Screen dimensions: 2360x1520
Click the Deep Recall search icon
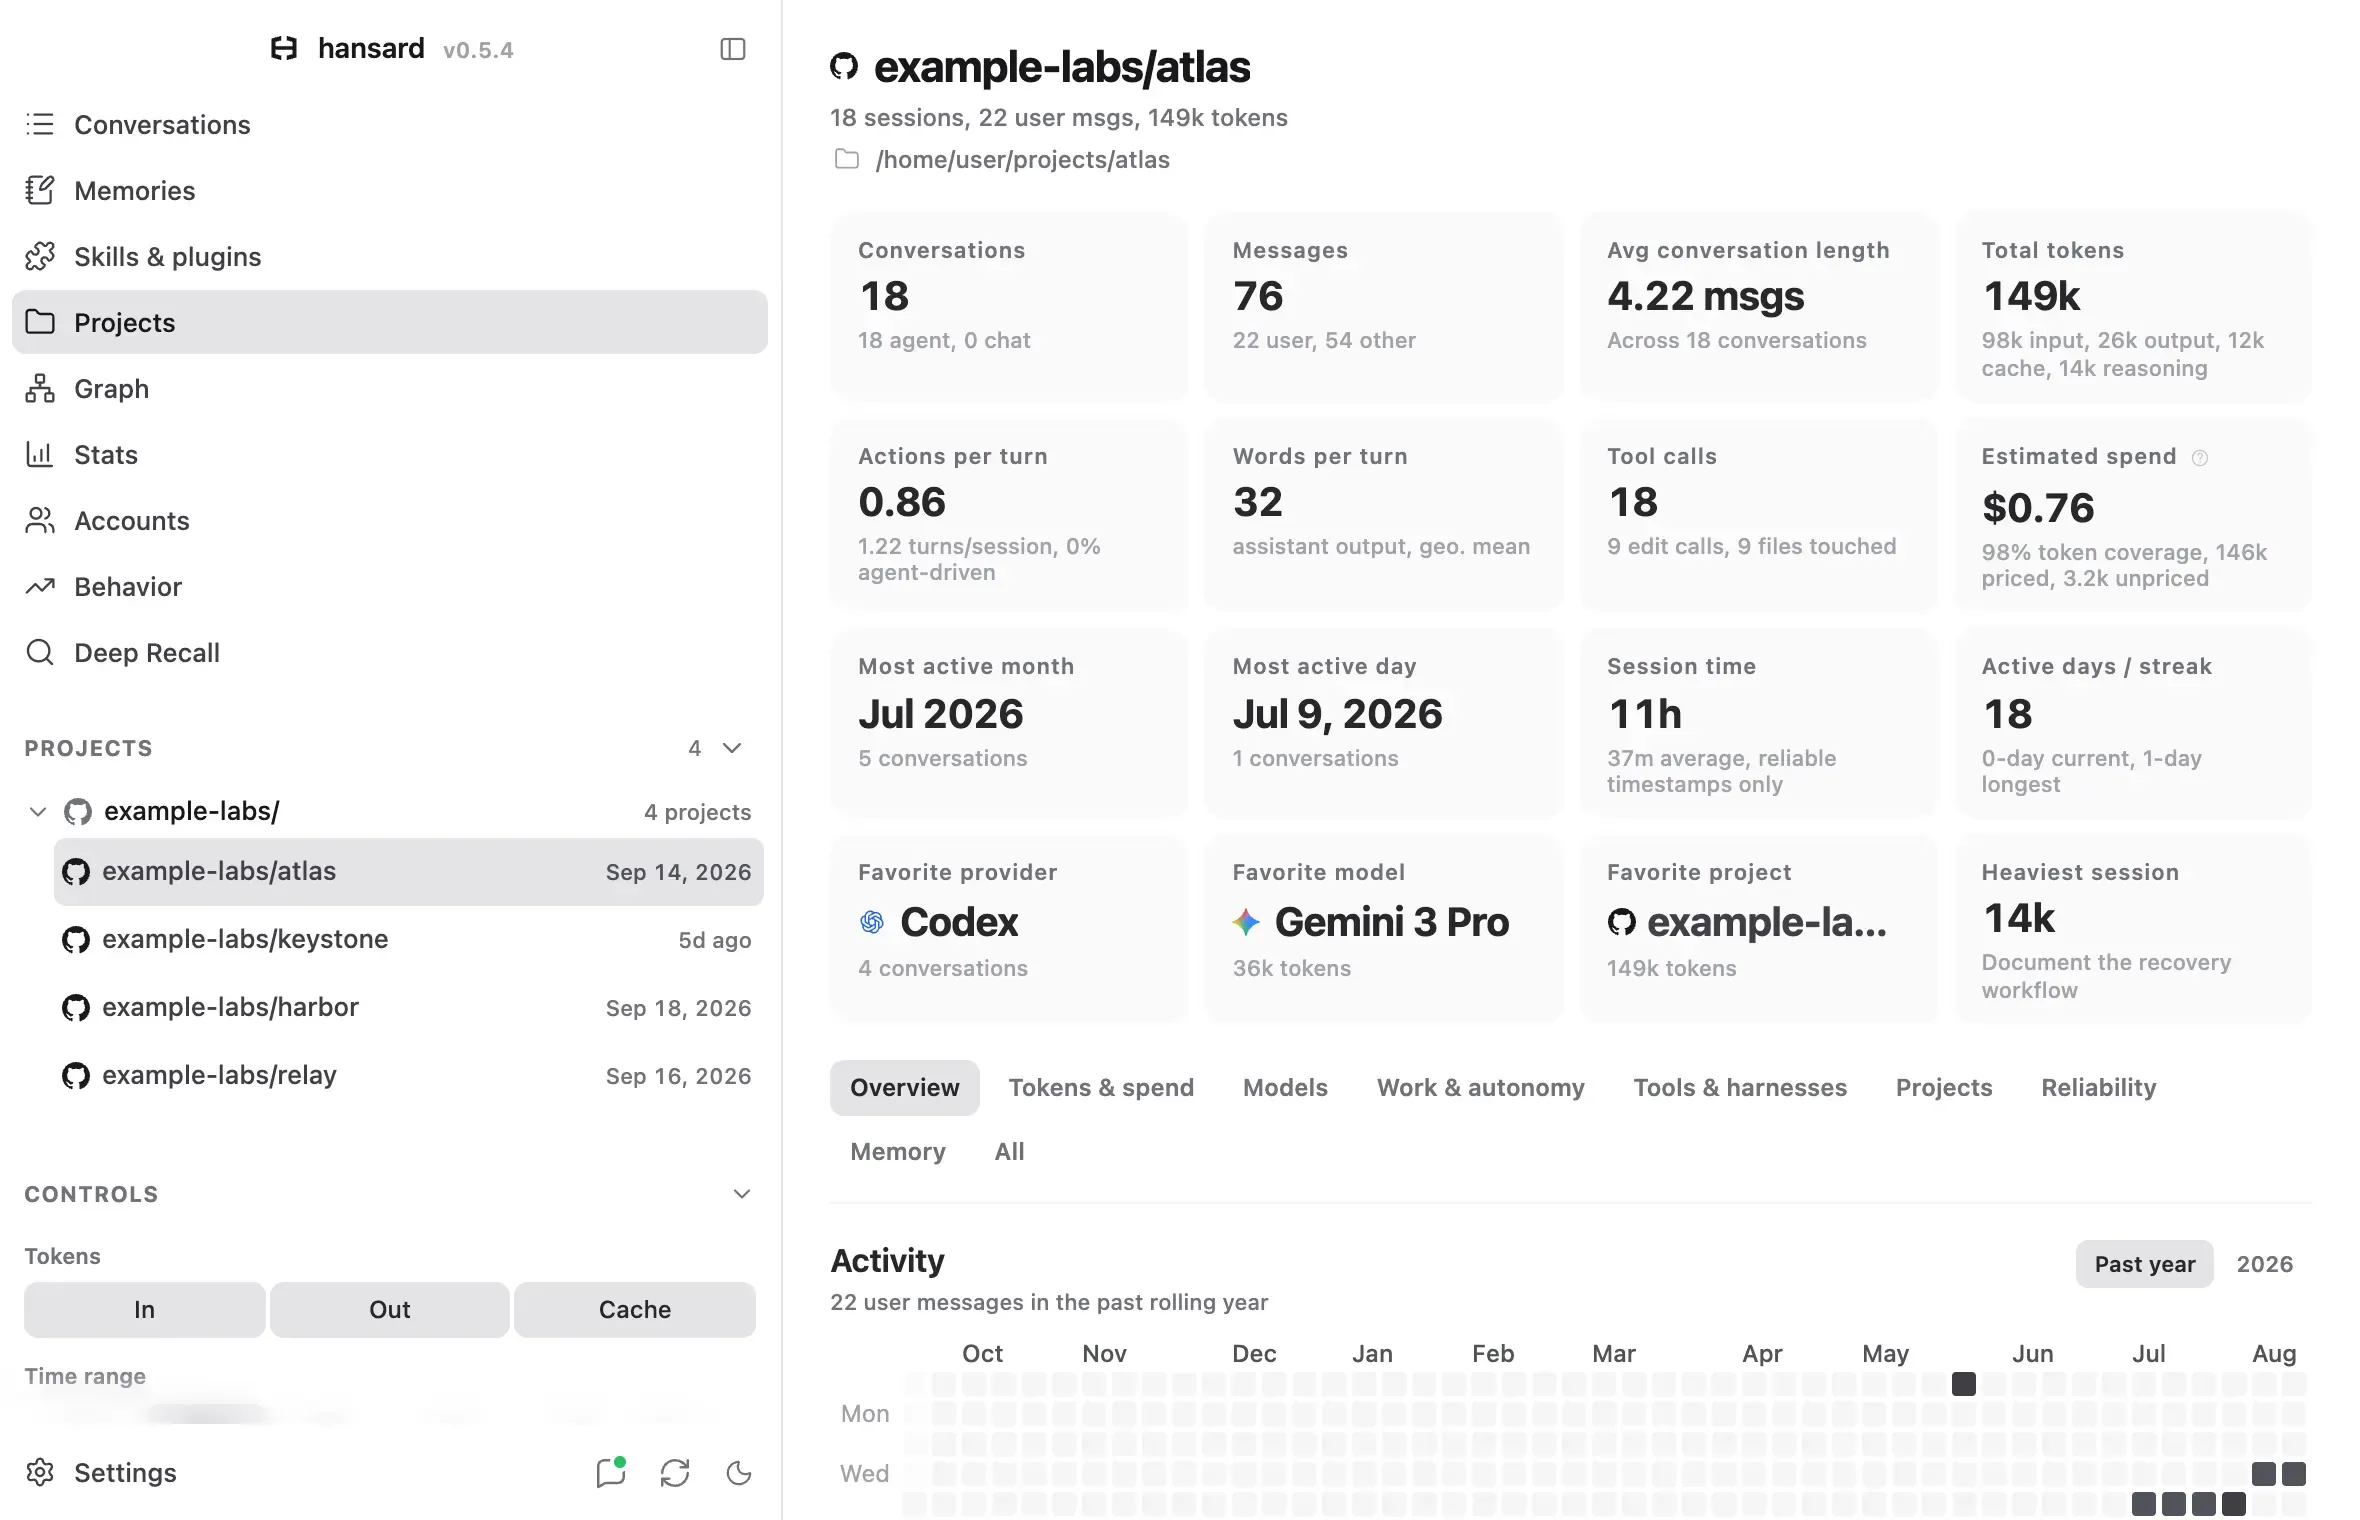[40, 652]
